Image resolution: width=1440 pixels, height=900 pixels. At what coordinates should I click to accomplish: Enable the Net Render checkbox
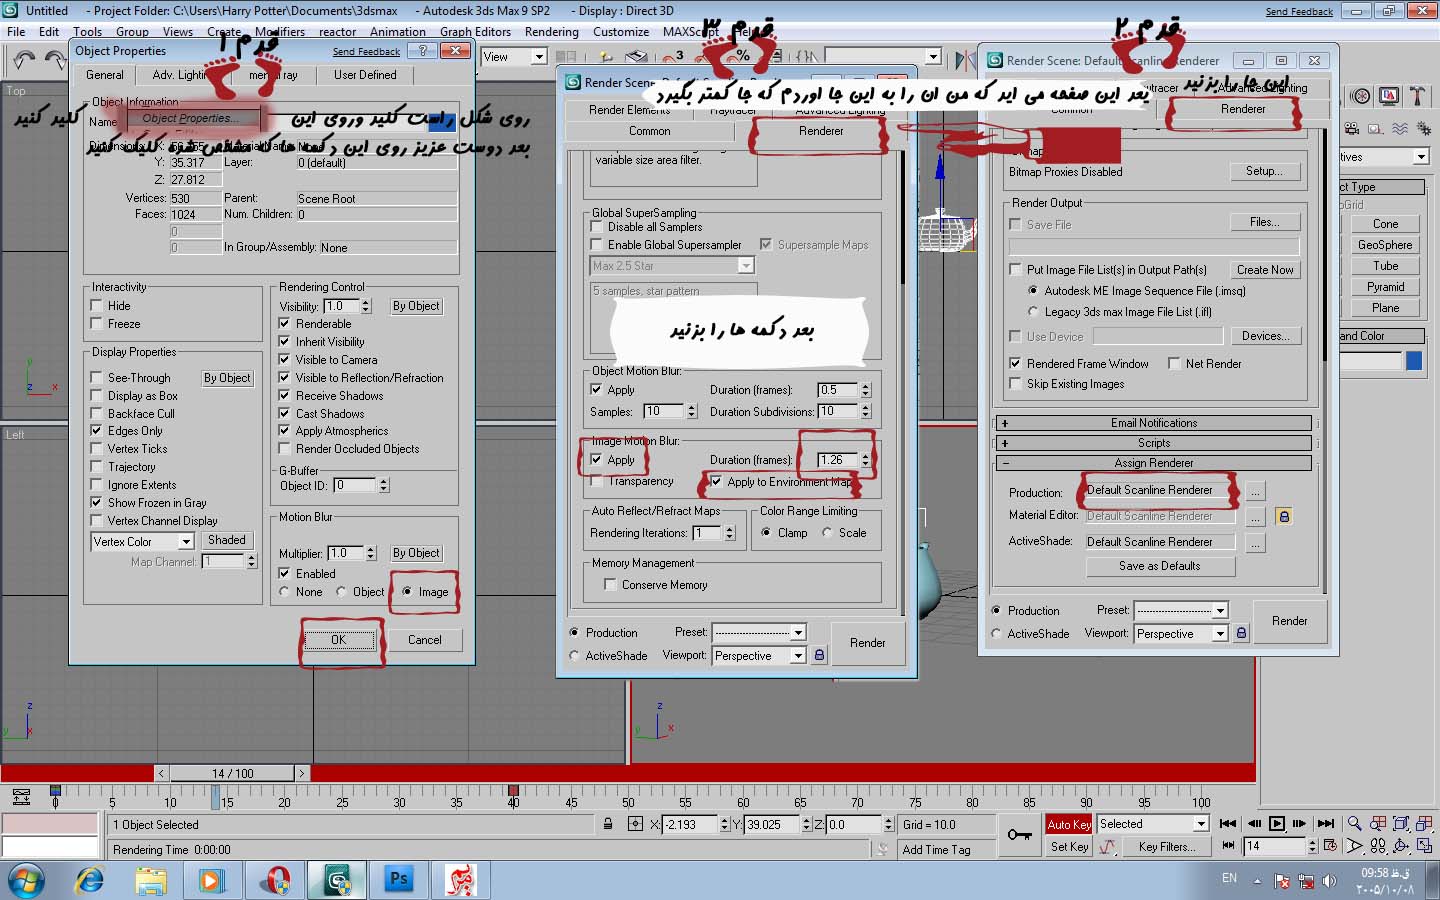1174,364
